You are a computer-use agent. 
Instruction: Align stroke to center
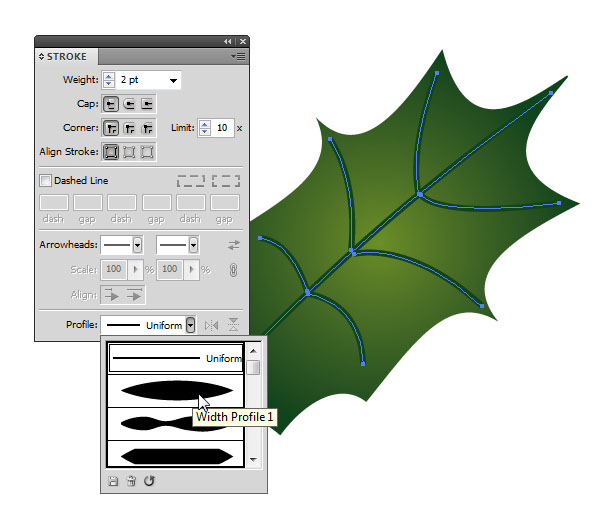(111, 152)
